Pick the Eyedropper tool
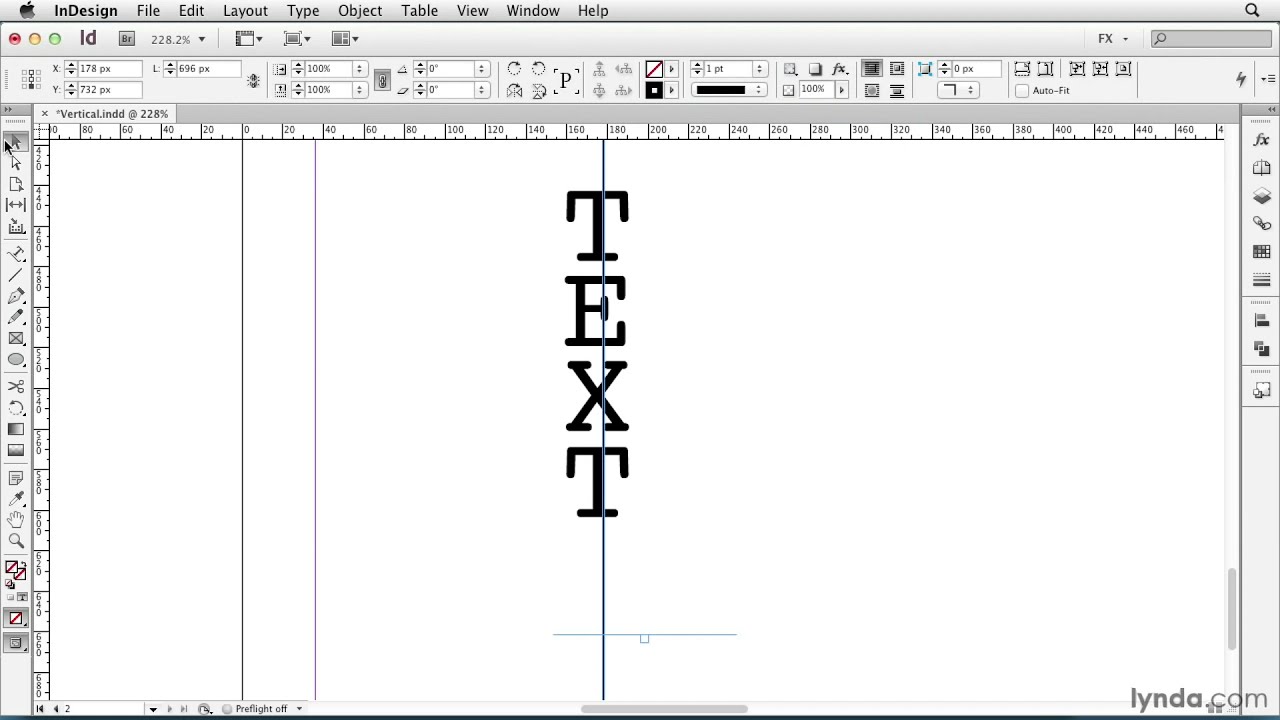 coord(16,499)
